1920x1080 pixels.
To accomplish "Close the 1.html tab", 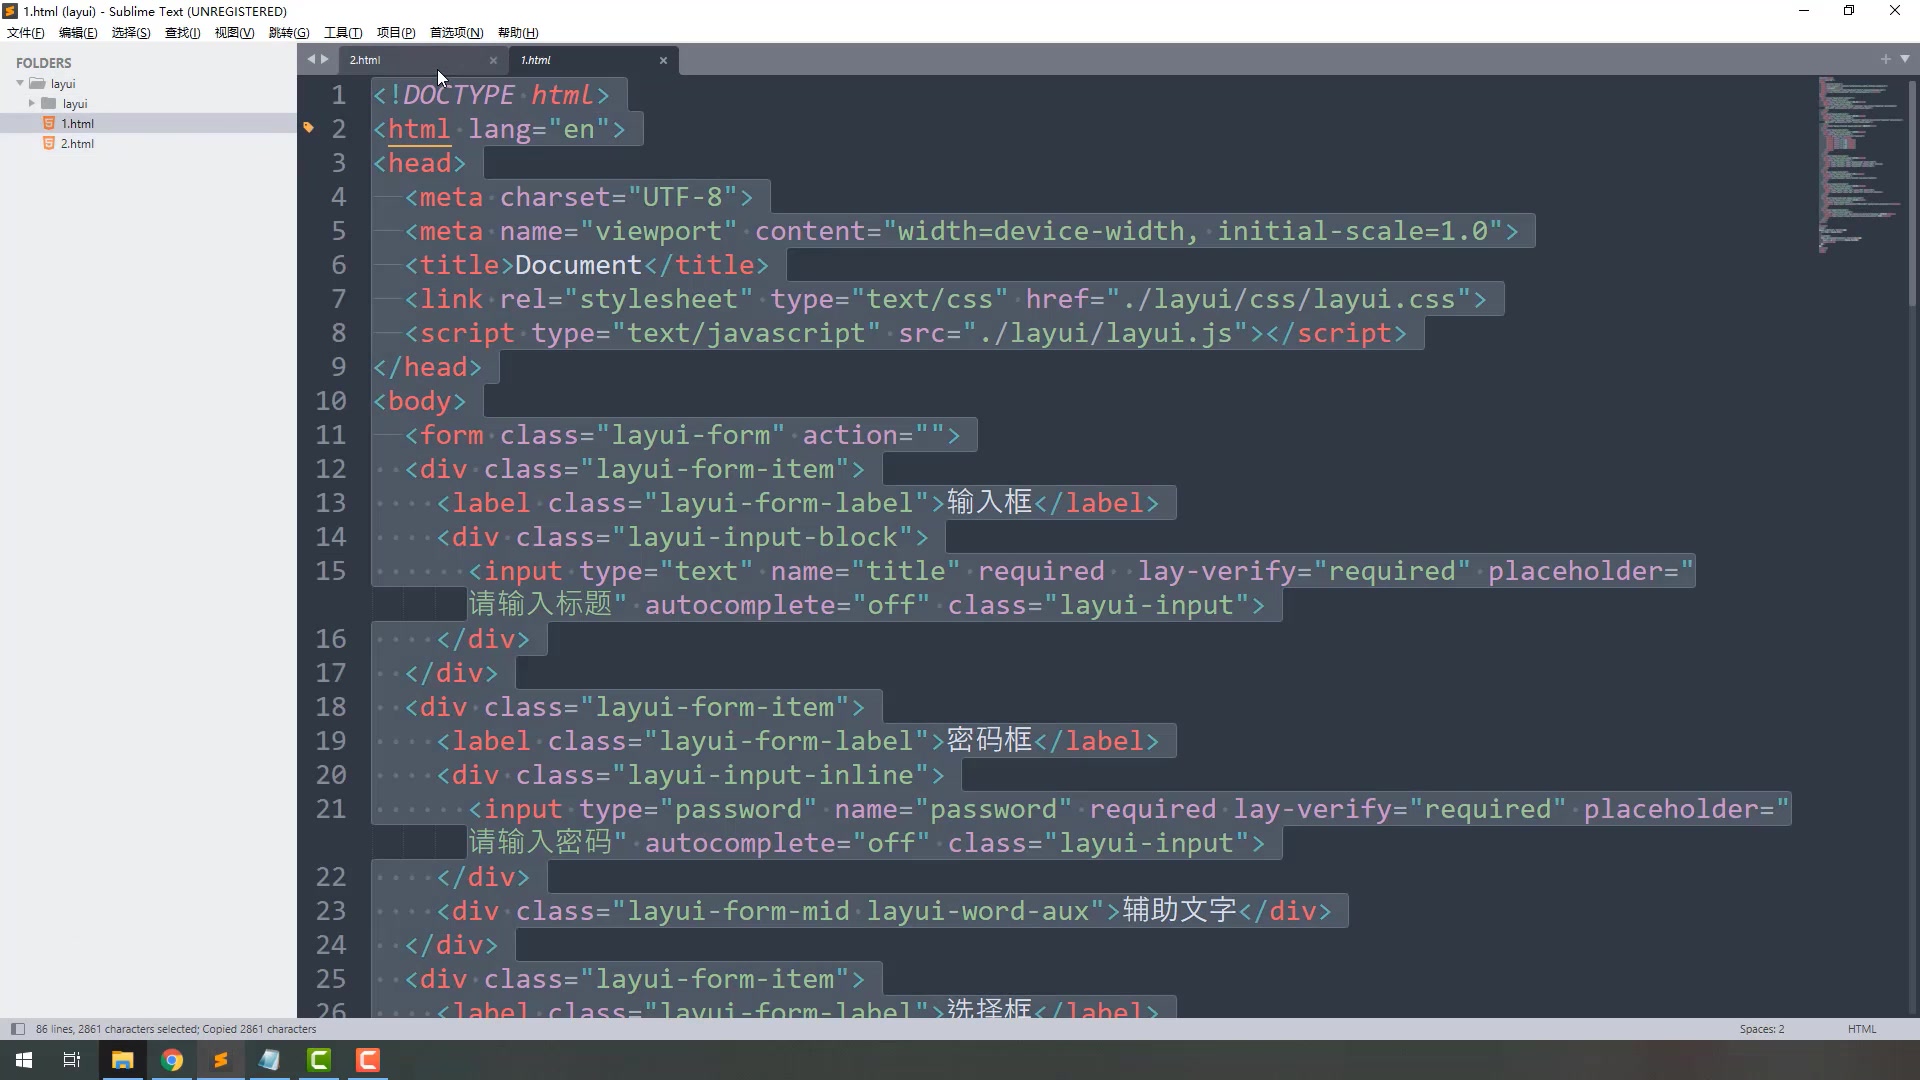I will pos(663,60).
